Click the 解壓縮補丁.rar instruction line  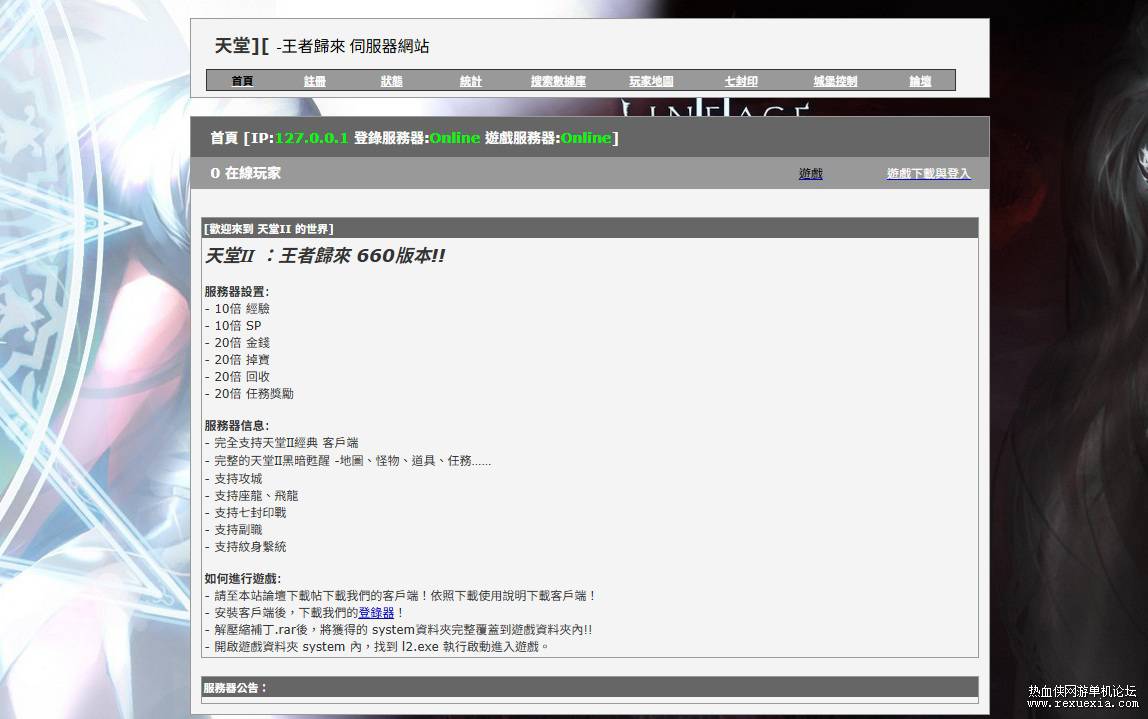(x=398, y=630)
